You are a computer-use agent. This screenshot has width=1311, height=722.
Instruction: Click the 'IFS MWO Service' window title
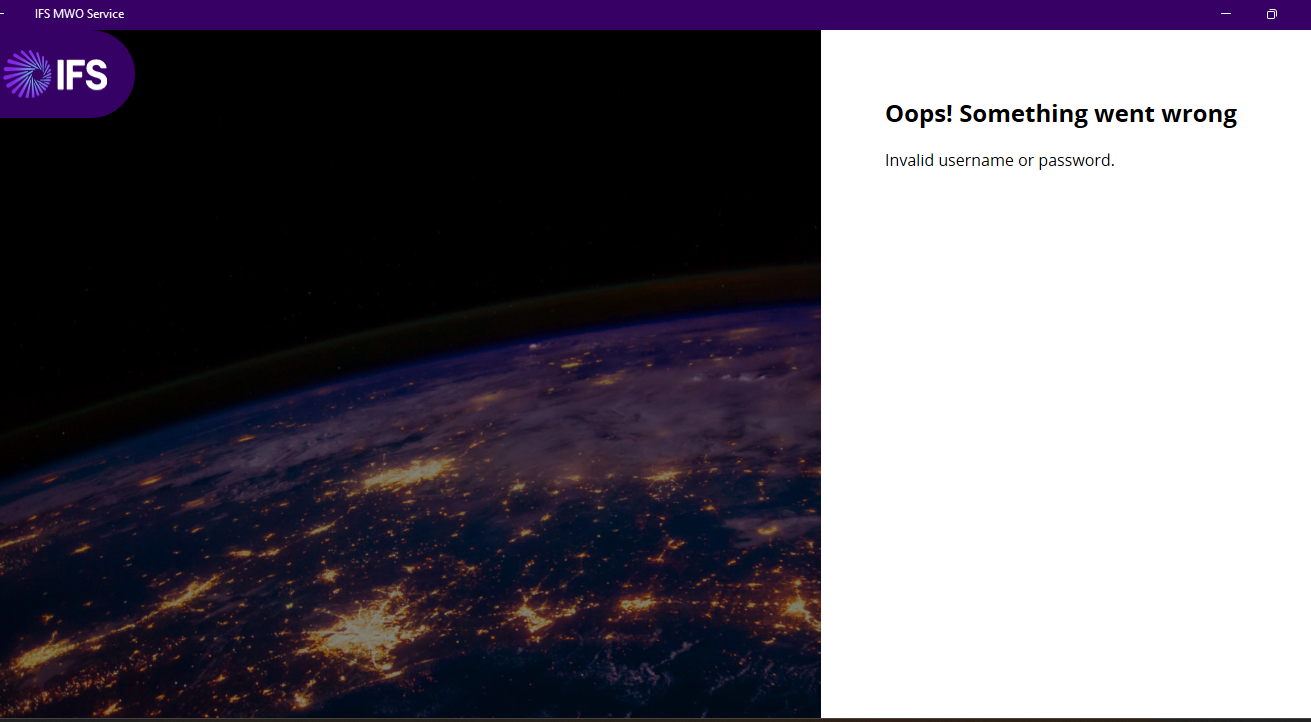(x=80, y=14)
